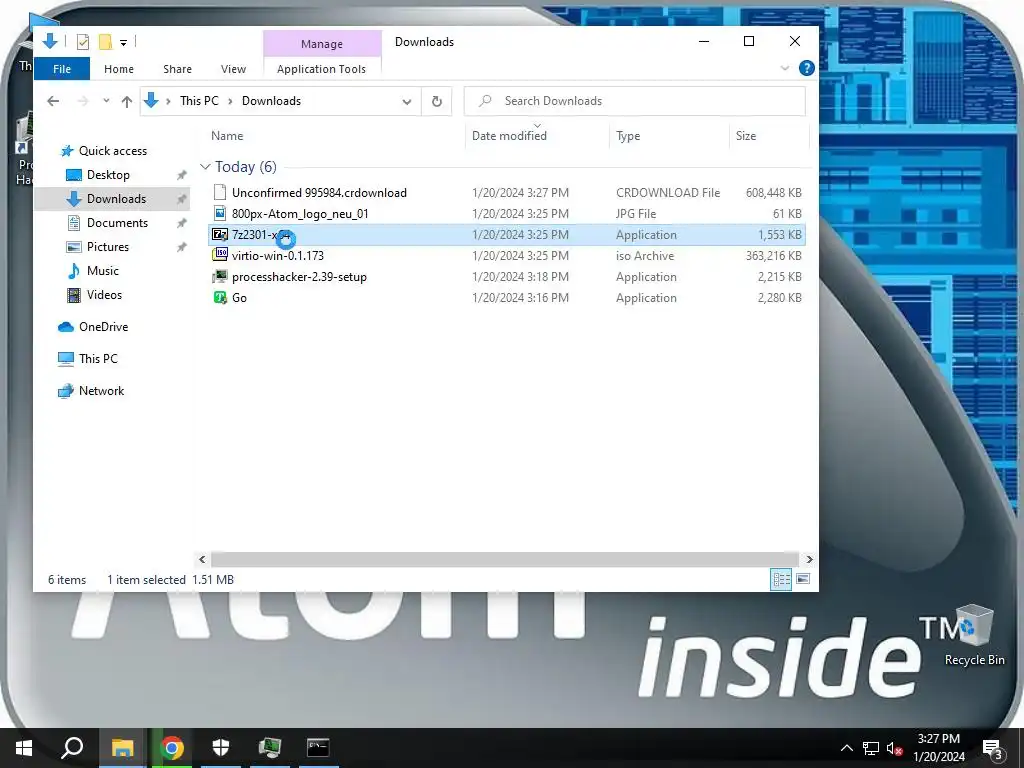Viewport: 1024px width, 768px height.
Task: Open the Share ribbon tab
Action: click(178, 69)
